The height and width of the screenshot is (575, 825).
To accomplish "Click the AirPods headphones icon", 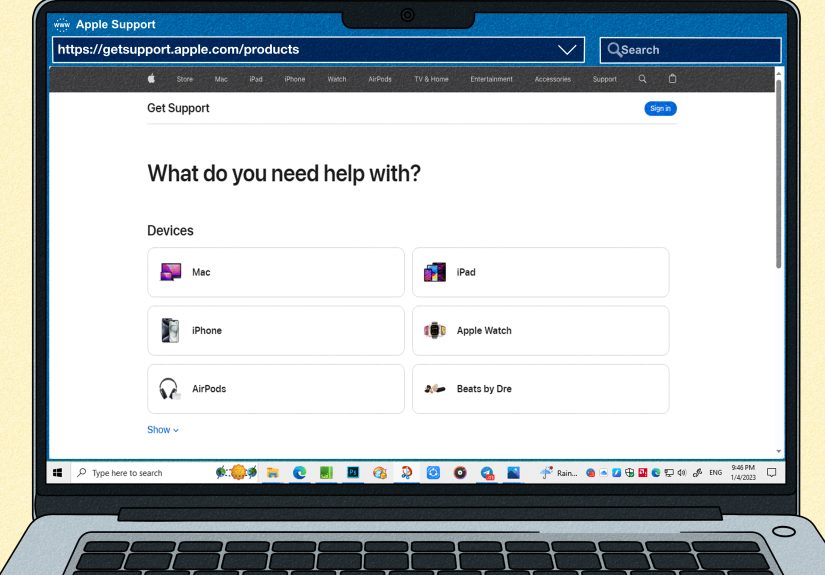I will [169, 389].
